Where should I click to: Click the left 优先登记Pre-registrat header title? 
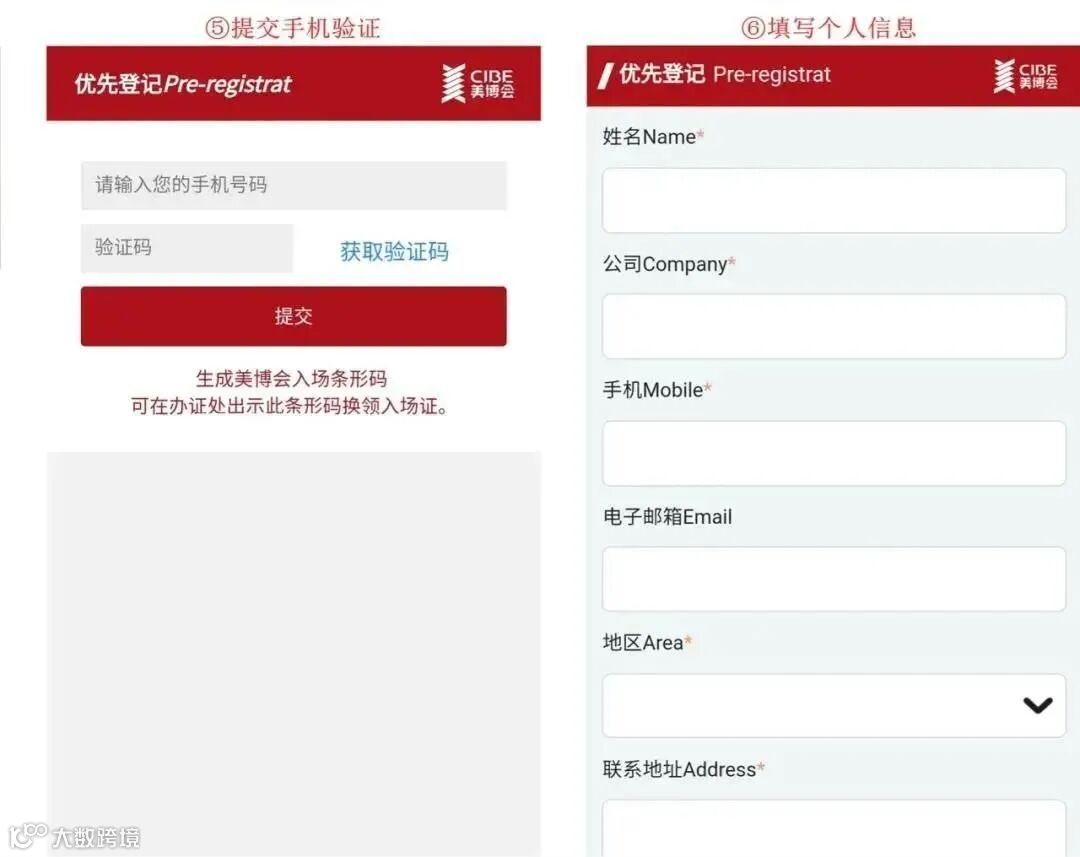pyautogui.click(x=183, y=84)
